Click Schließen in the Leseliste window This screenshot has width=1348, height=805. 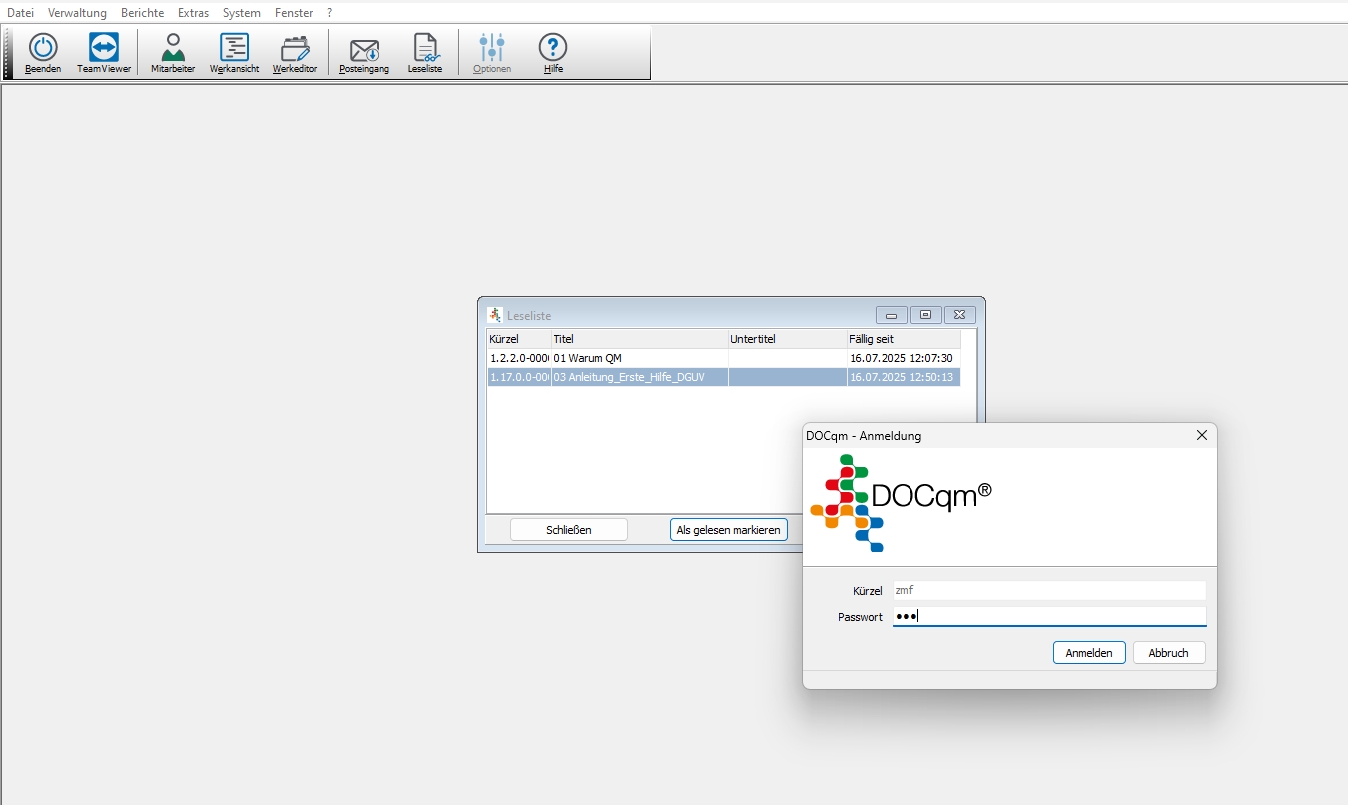[569, 530]
